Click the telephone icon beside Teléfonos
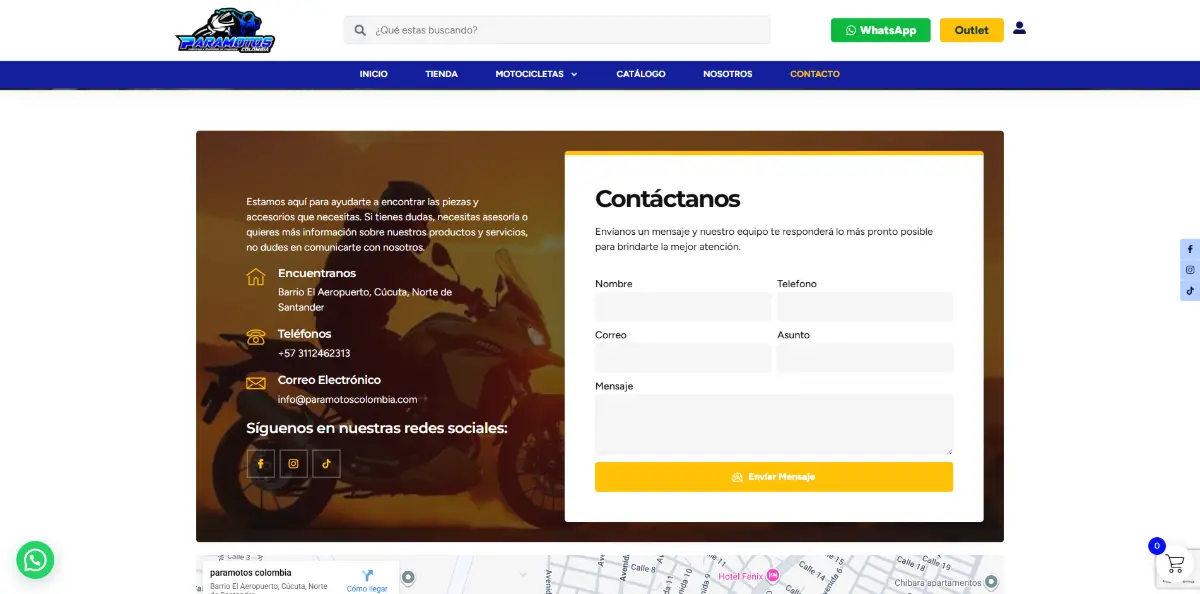 click(256, 338)
